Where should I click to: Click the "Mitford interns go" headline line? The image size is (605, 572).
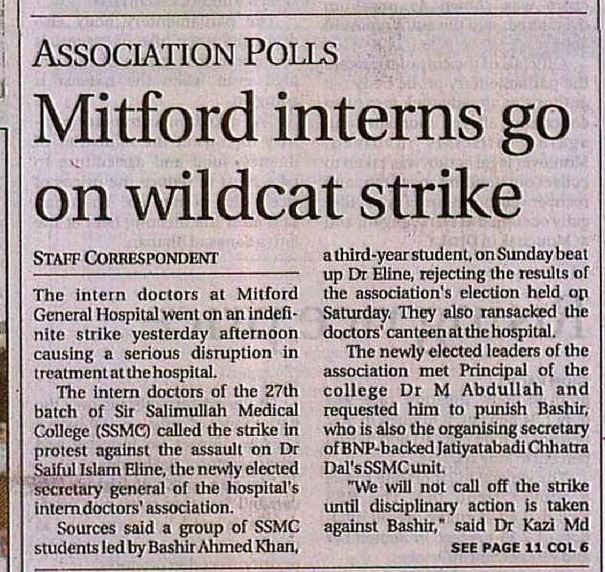298,119
